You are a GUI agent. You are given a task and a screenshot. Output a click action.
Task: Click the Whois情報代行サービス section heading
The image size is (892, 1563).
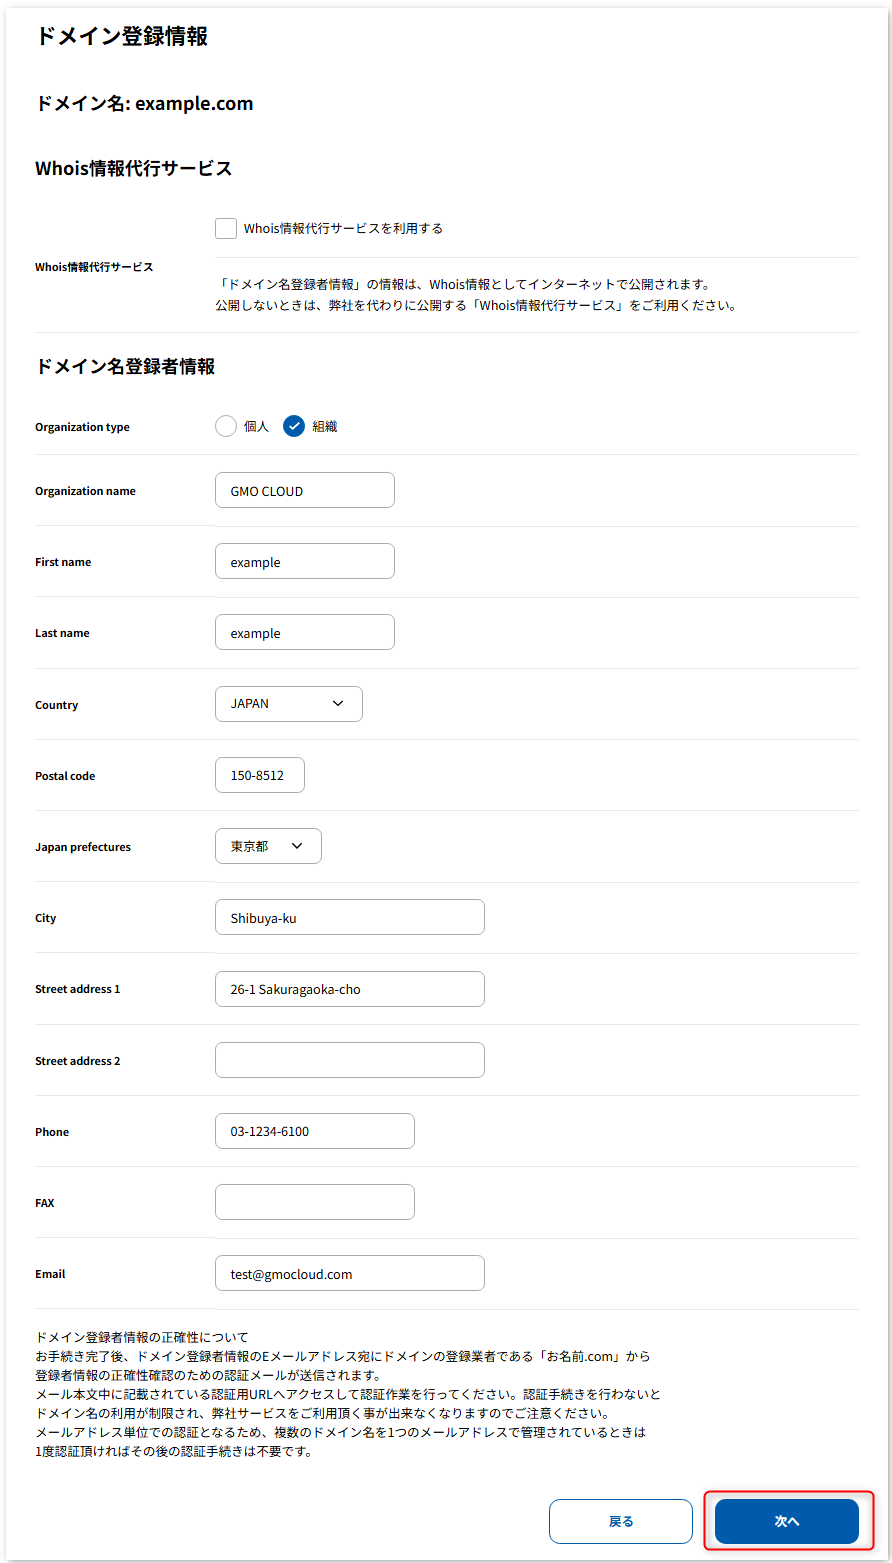(x=131, y=168)
